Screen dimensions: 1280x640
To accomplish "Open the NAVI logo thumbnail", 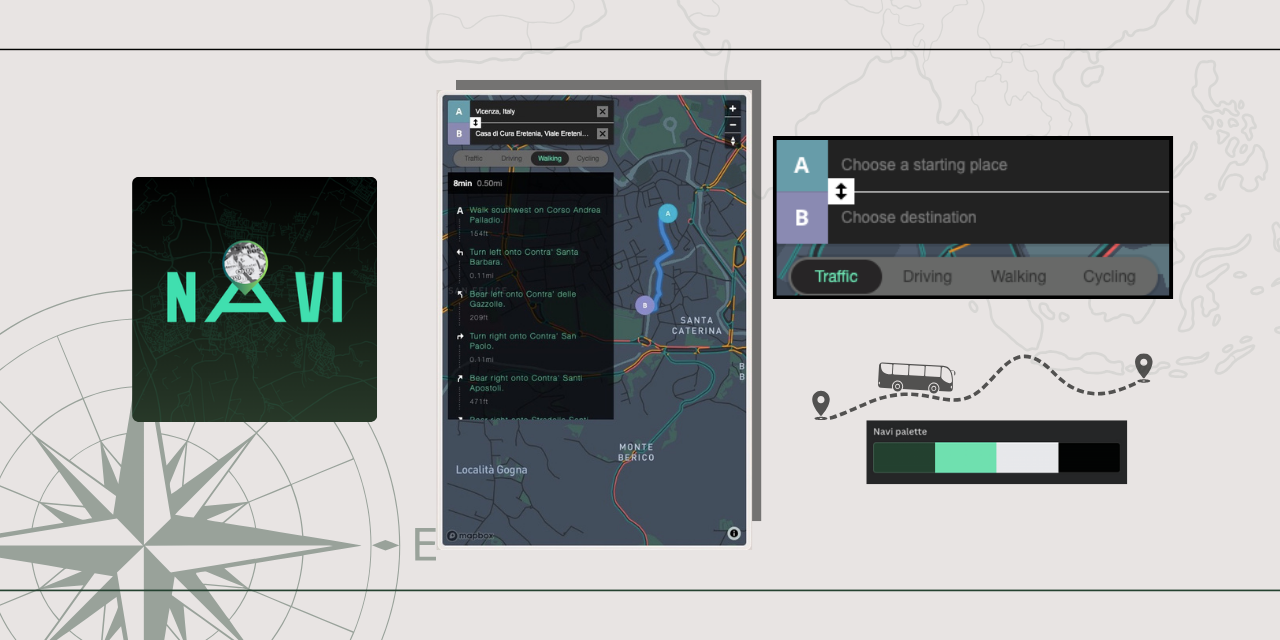I will tap(254, 299).
